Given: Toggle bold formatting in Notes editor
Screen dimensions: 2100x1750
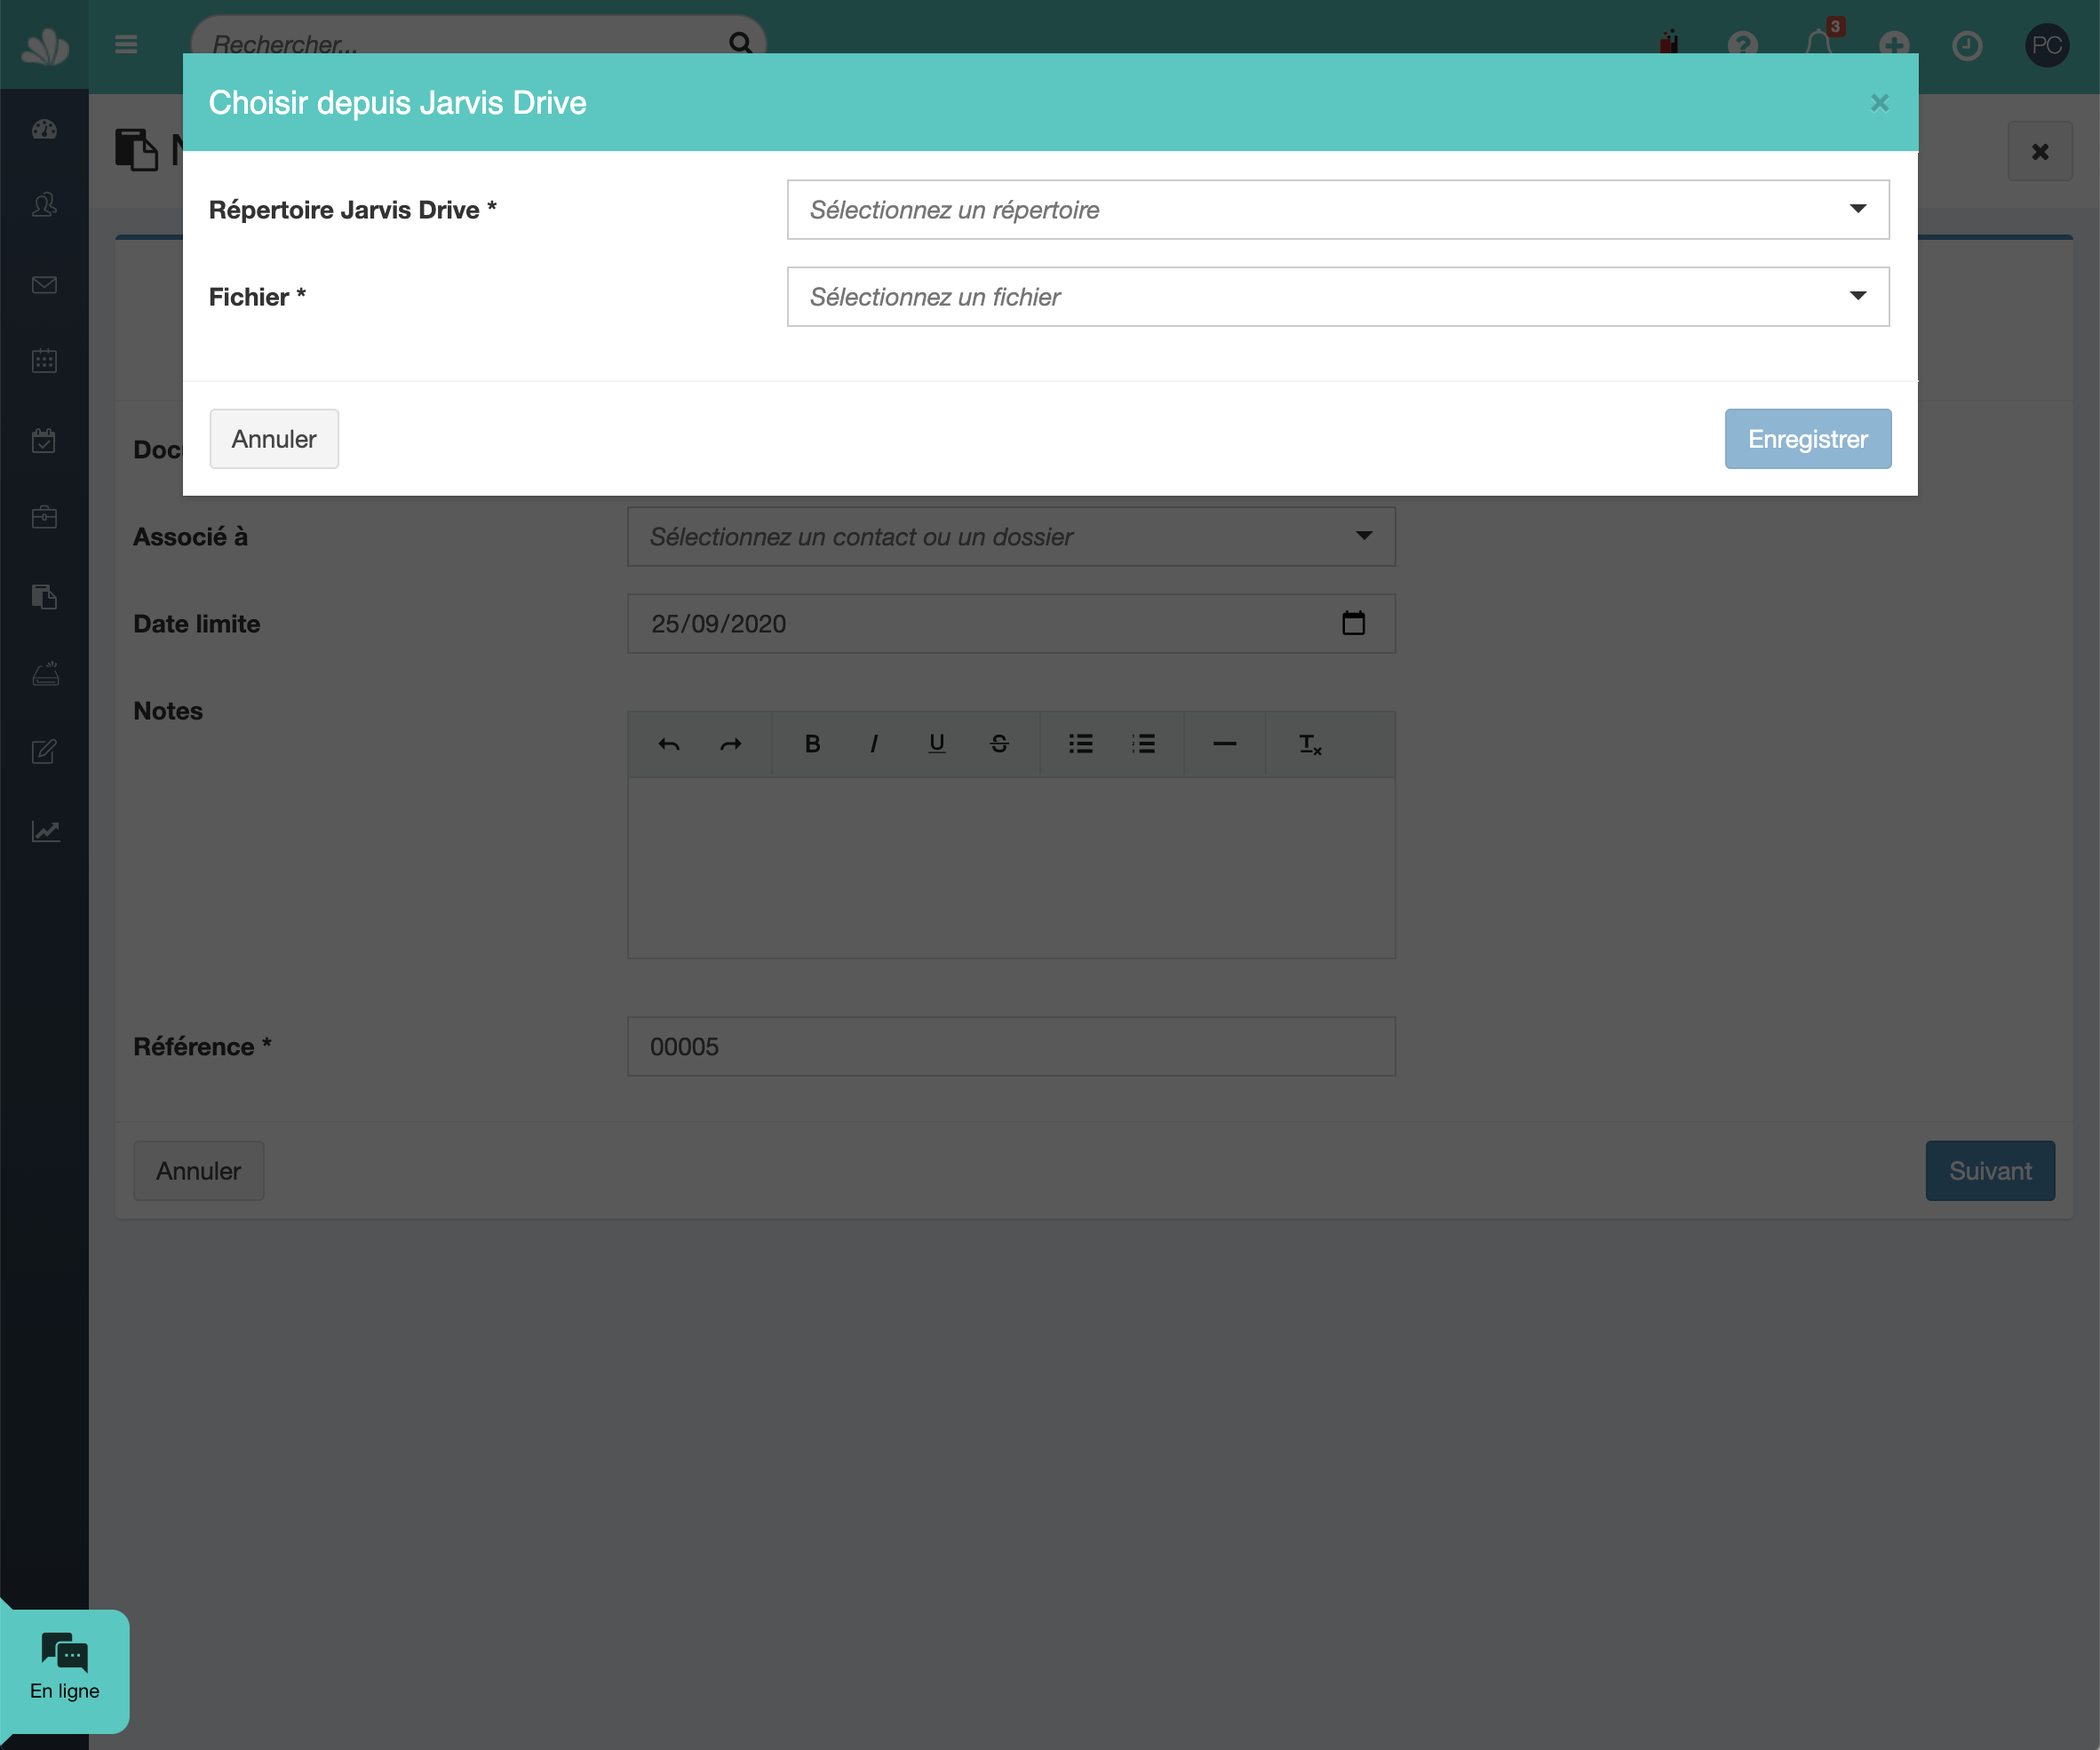Looking at the screenshot, I should tap(812, 744).
